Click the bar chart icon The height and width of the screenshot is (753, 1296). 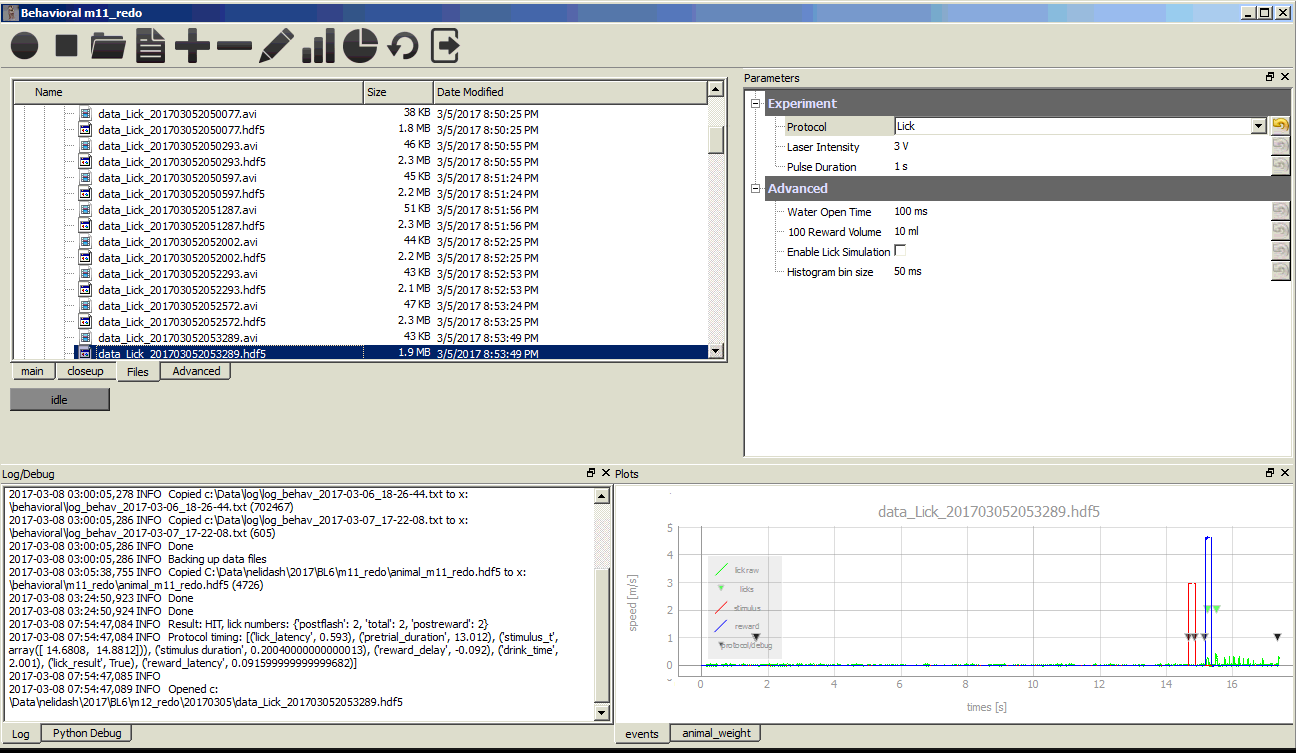(x=318, y=46)
